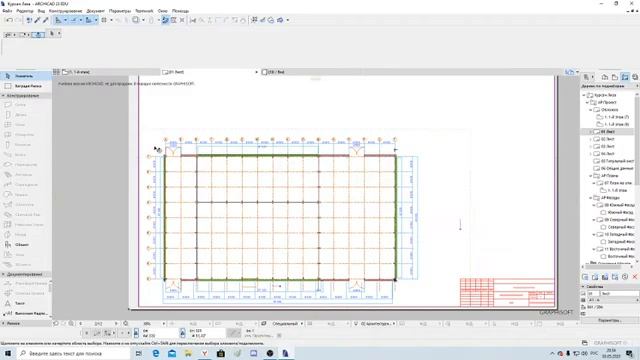Collapse the АР Планы tree folder
Image resolution: width=640 pixels, height=360 pixels.
click(x=591, y=176)
